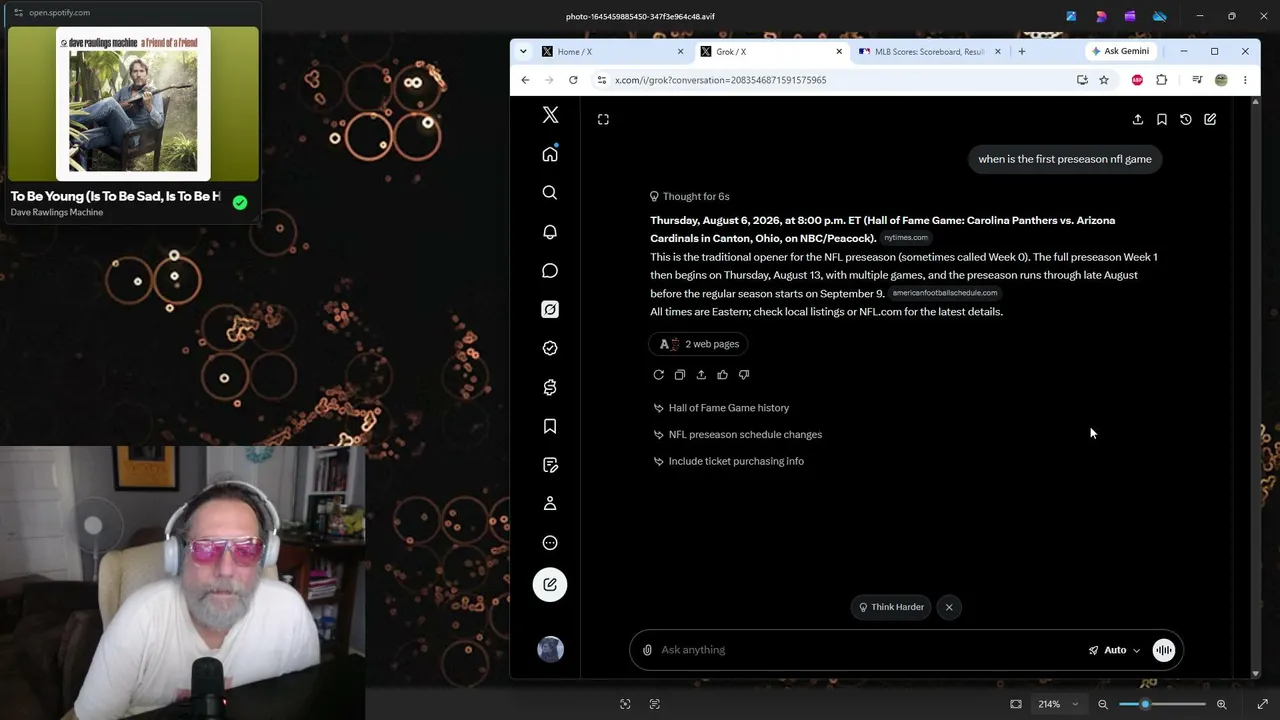Zoom in in the photo viewer
The width and height of the screenshot is (1280, 720).
[x=1222, y=704]
